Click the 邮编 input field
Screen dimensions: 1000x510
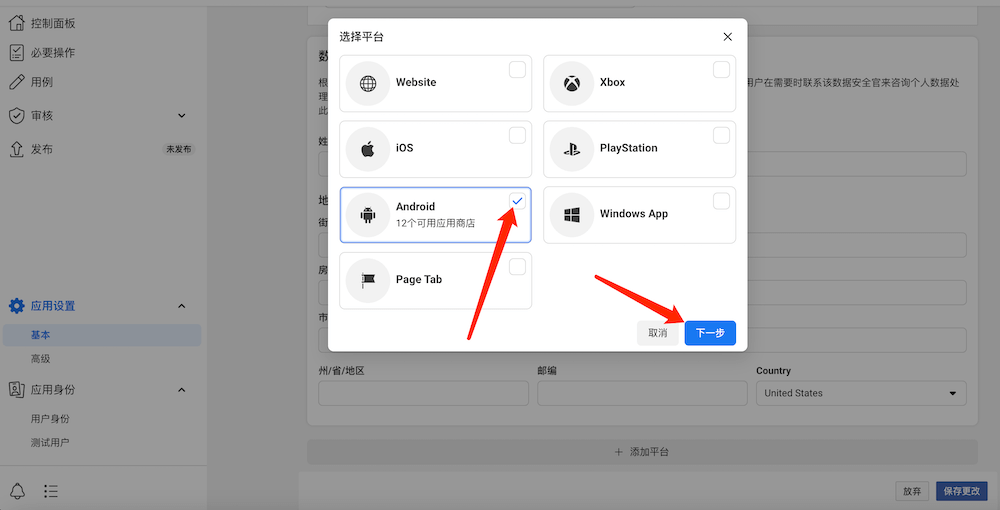click(x=642, y=393)
